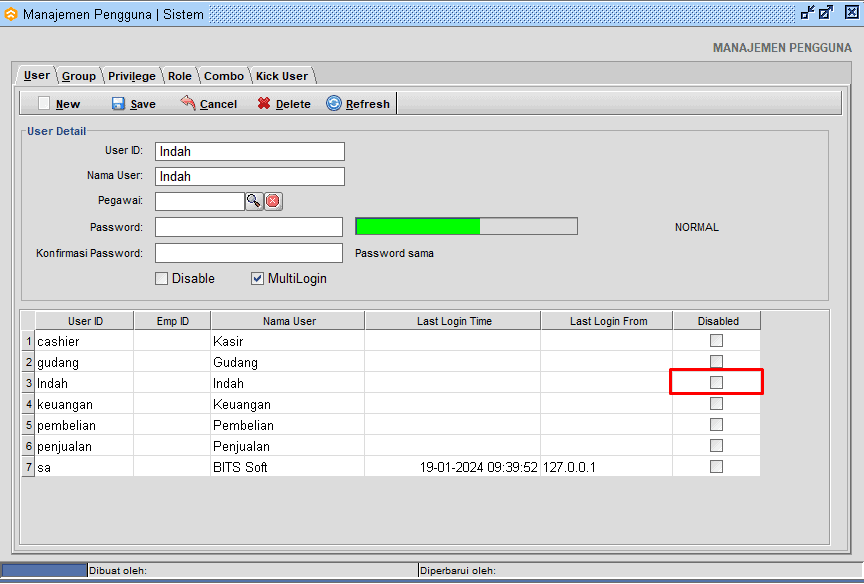Click the Konfirmasi Password input field
The width and height of the screenshot is (864, 584).
(249, 253)
